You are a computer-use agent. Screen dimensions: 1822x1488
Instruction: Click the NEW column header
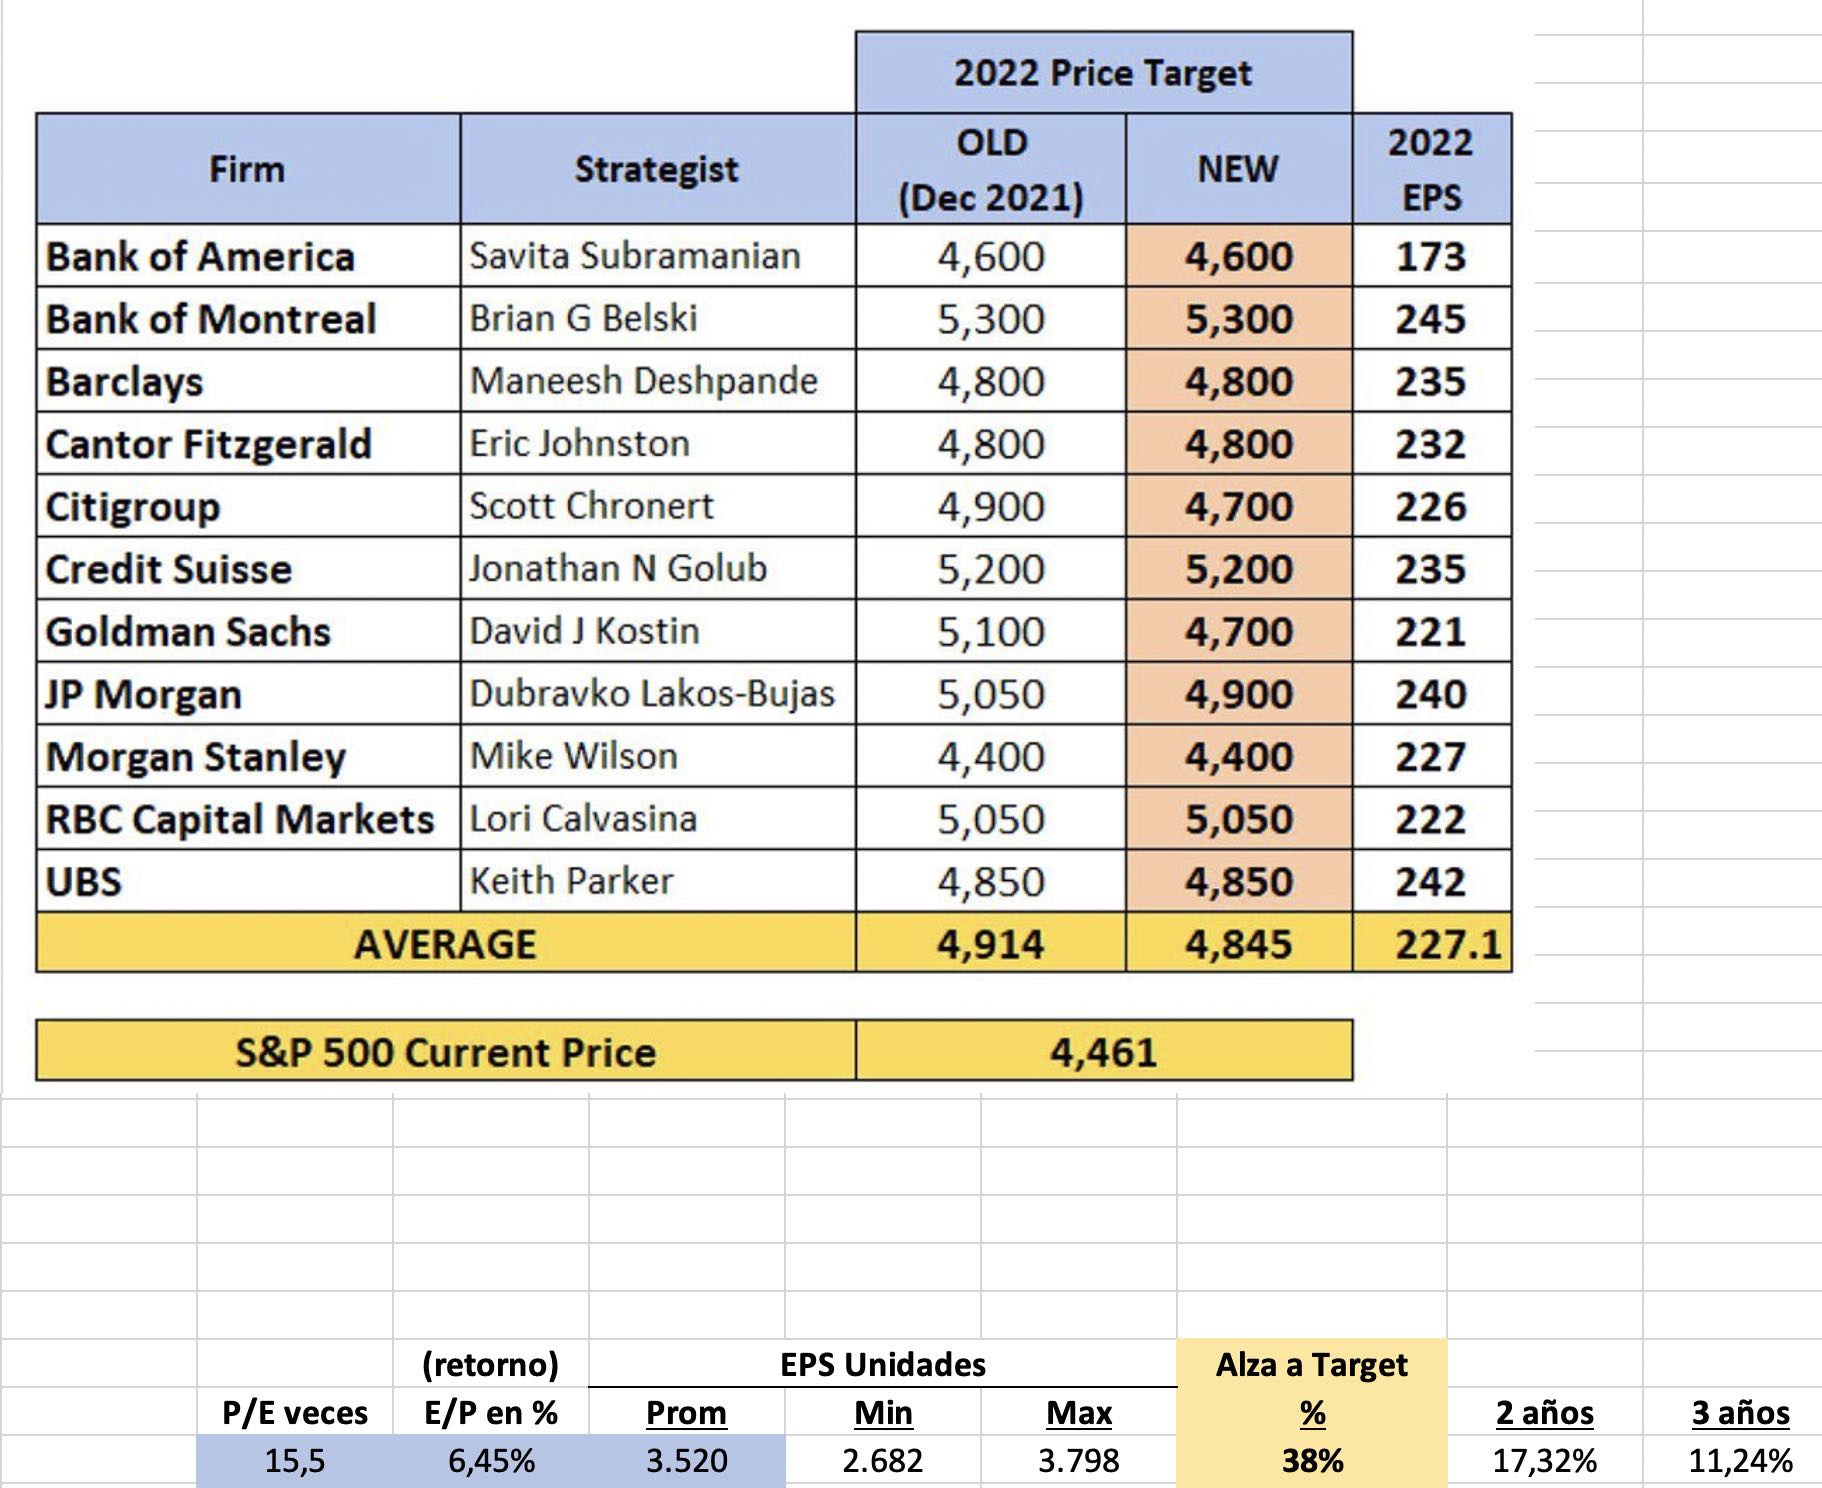pos(1239,168)
